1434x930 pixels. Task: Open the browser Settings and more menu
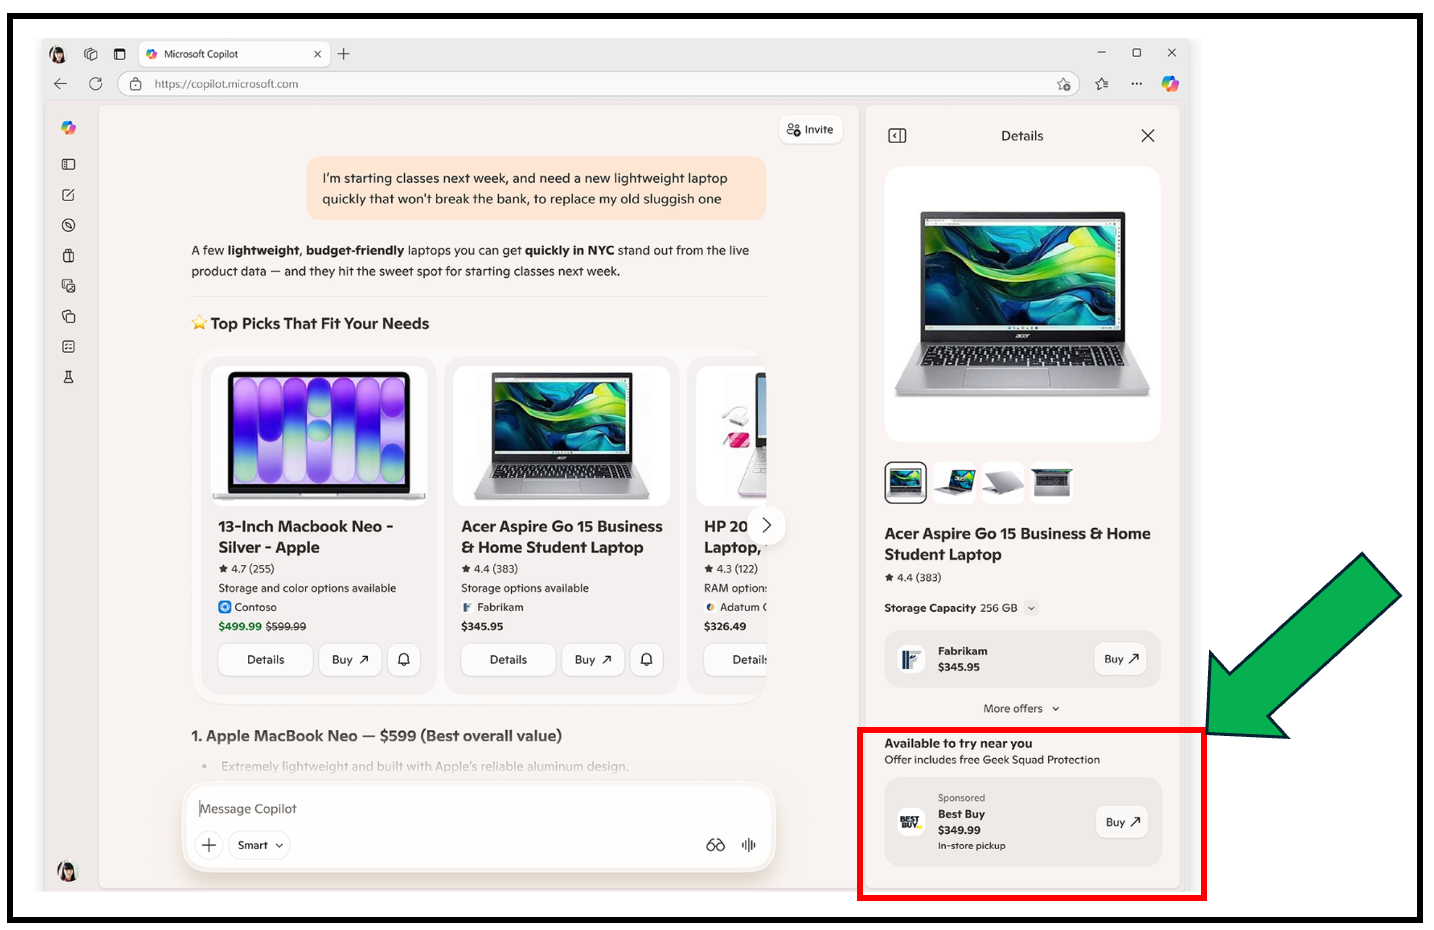[x=1136, y=84]
